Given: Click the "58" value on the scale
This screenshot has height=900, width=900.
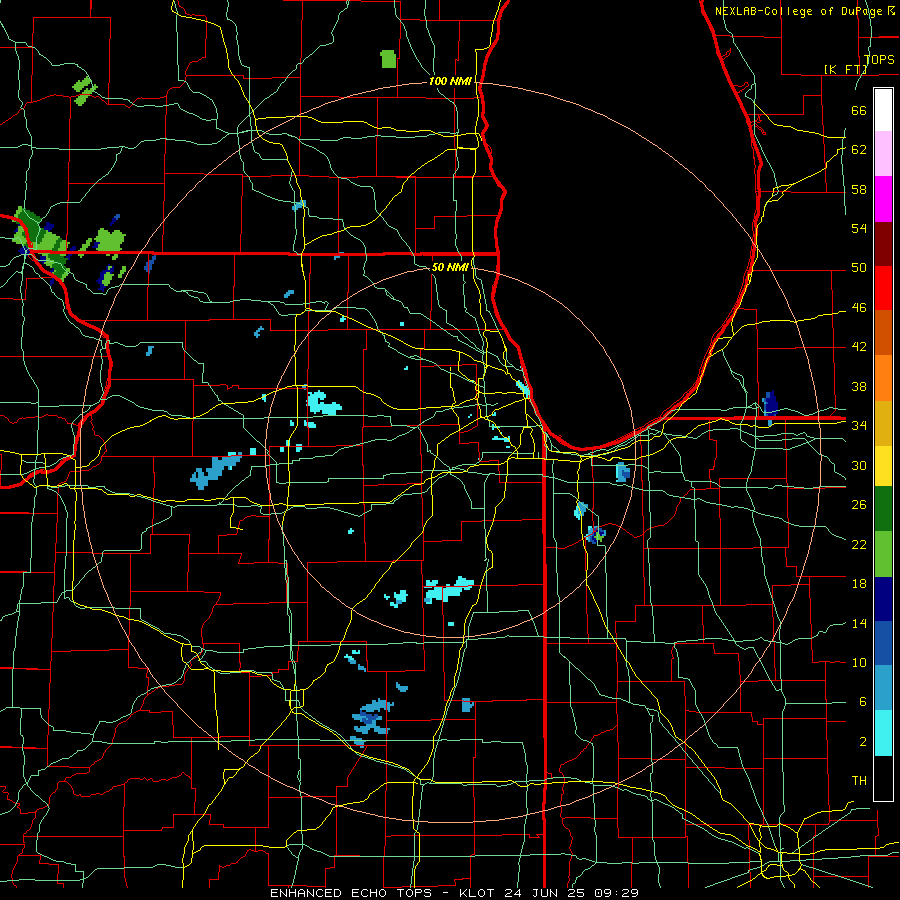Looking at the screenshot, I should tap(859, 189).
